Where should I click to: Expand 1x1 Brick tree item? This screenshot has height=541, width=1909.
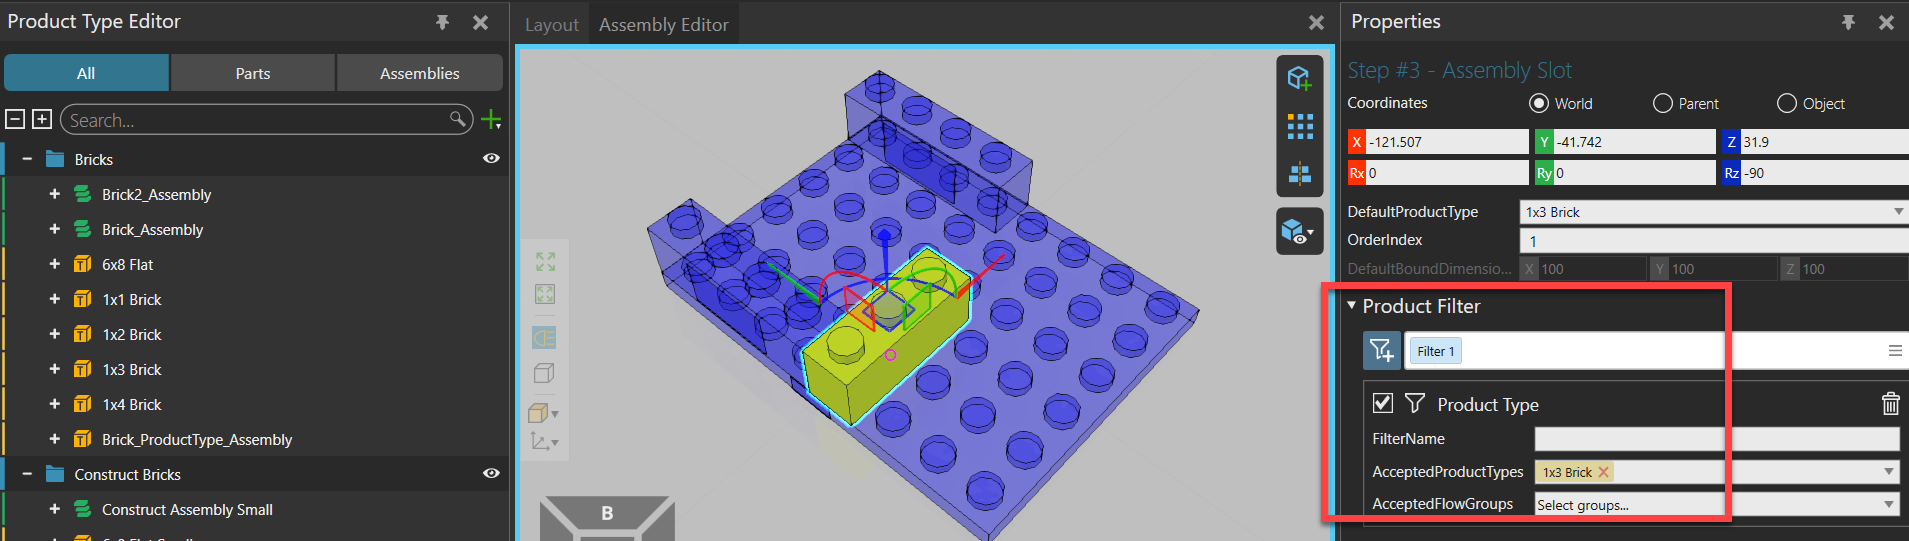(55, 299)
